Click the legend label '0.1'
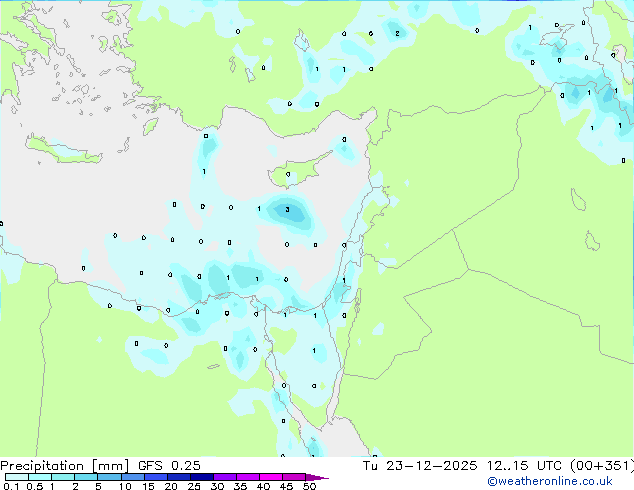 tap(11, 486)
